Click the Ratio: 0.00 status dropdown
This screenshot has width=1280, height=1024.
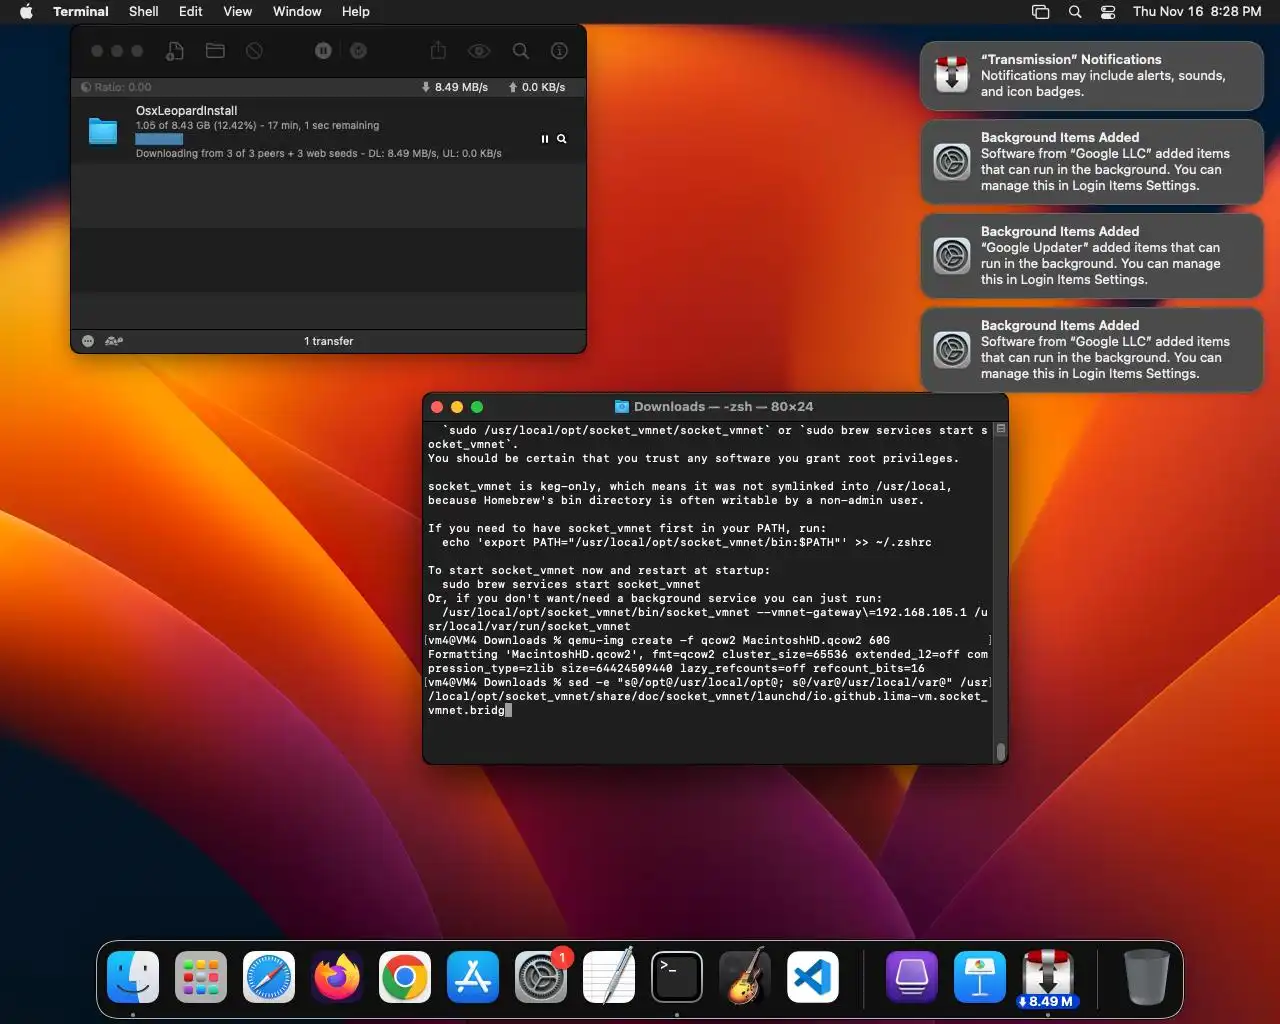116,87
